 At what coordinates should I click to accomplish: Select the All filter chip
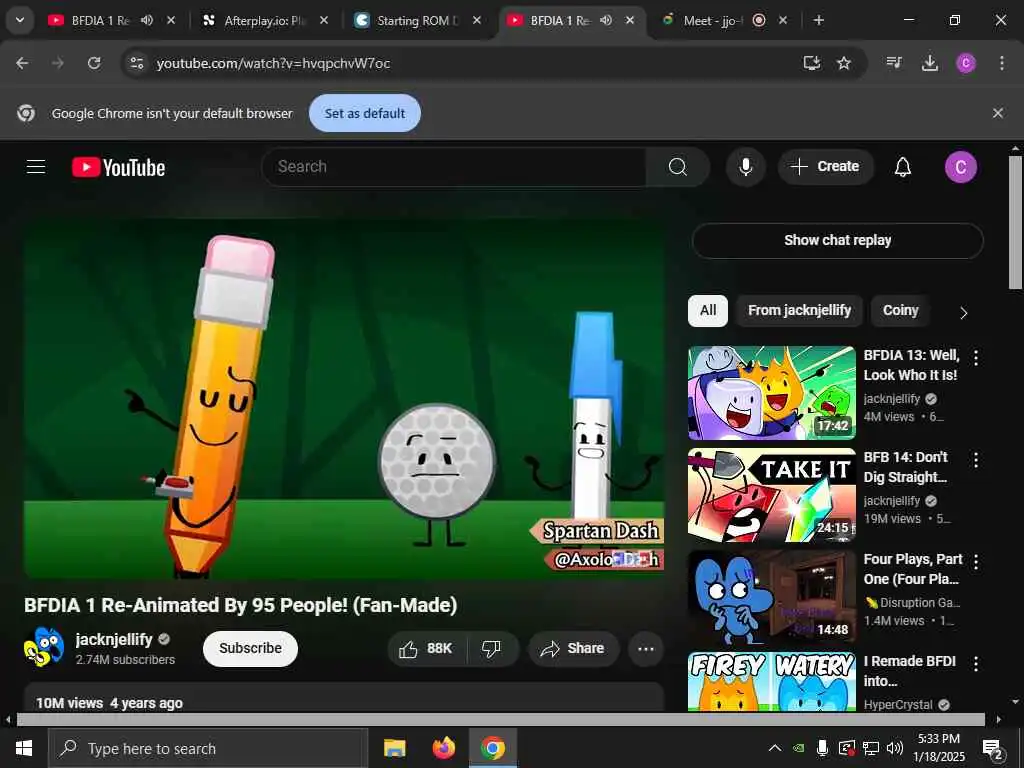coord(708,311)
